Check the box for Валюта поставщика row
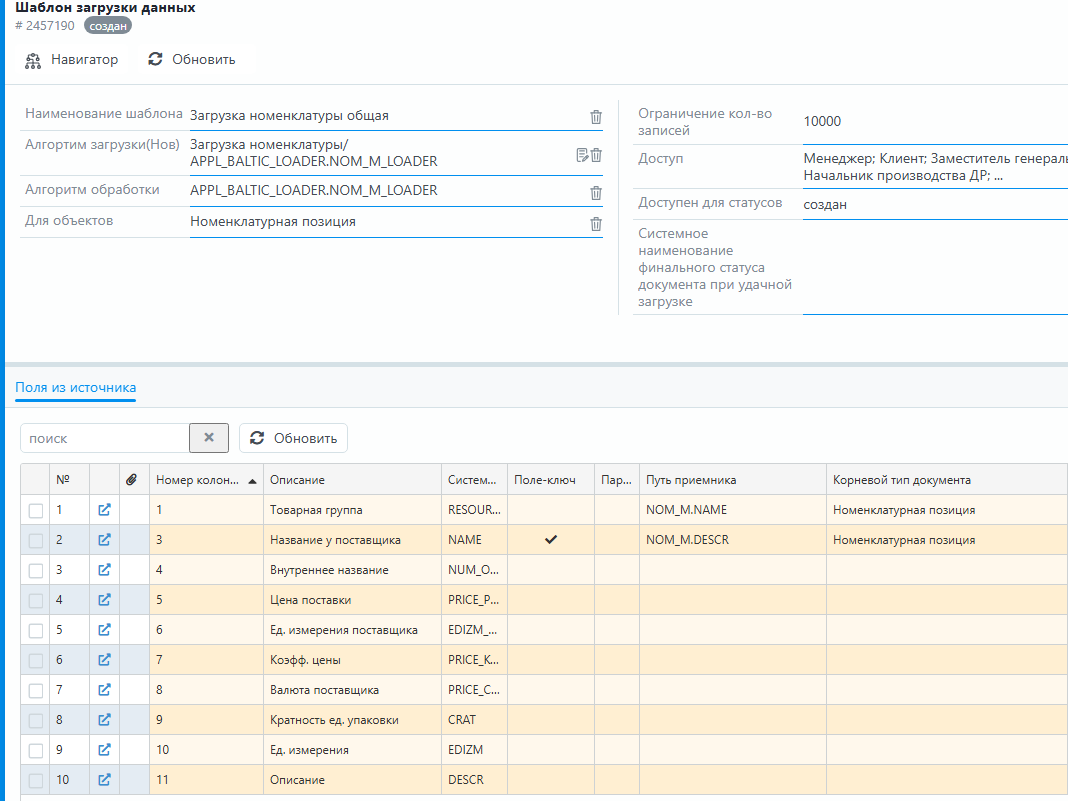This screenshot has width=1068, height=801. 36,691
